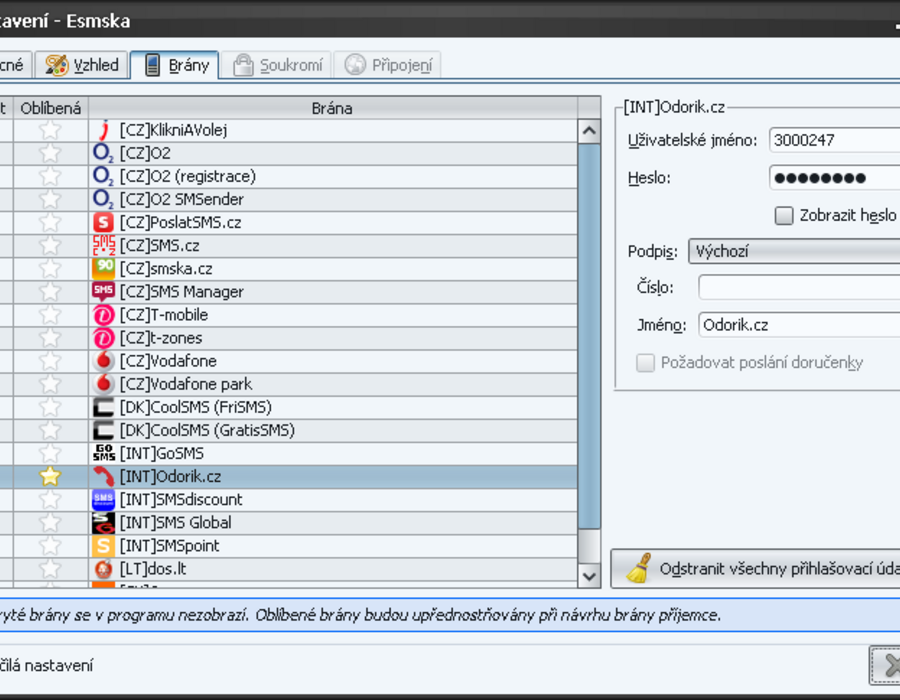
Task: Mark [CZ]SMS.cz as favorite
Action: pos(50,246)
